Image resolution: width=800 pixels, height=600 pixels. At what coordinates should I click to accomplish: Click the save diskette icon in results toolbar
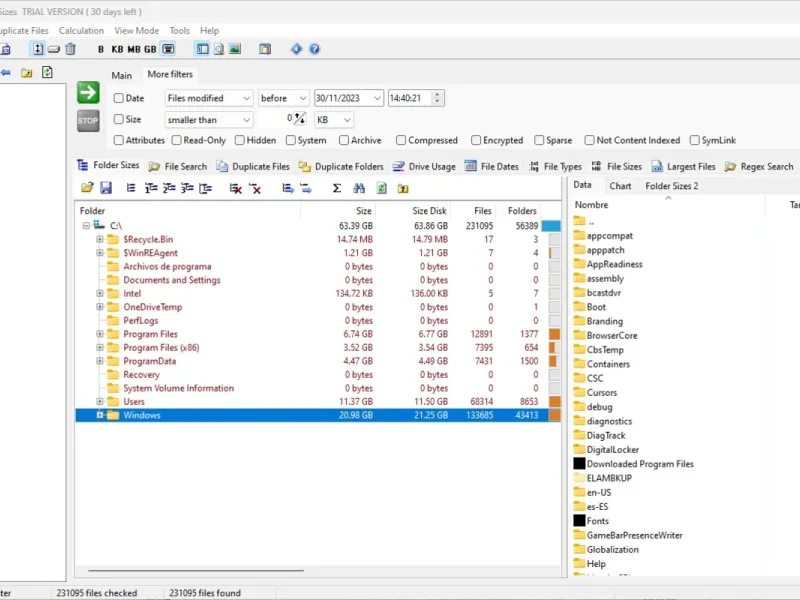(x=105, y=188)
